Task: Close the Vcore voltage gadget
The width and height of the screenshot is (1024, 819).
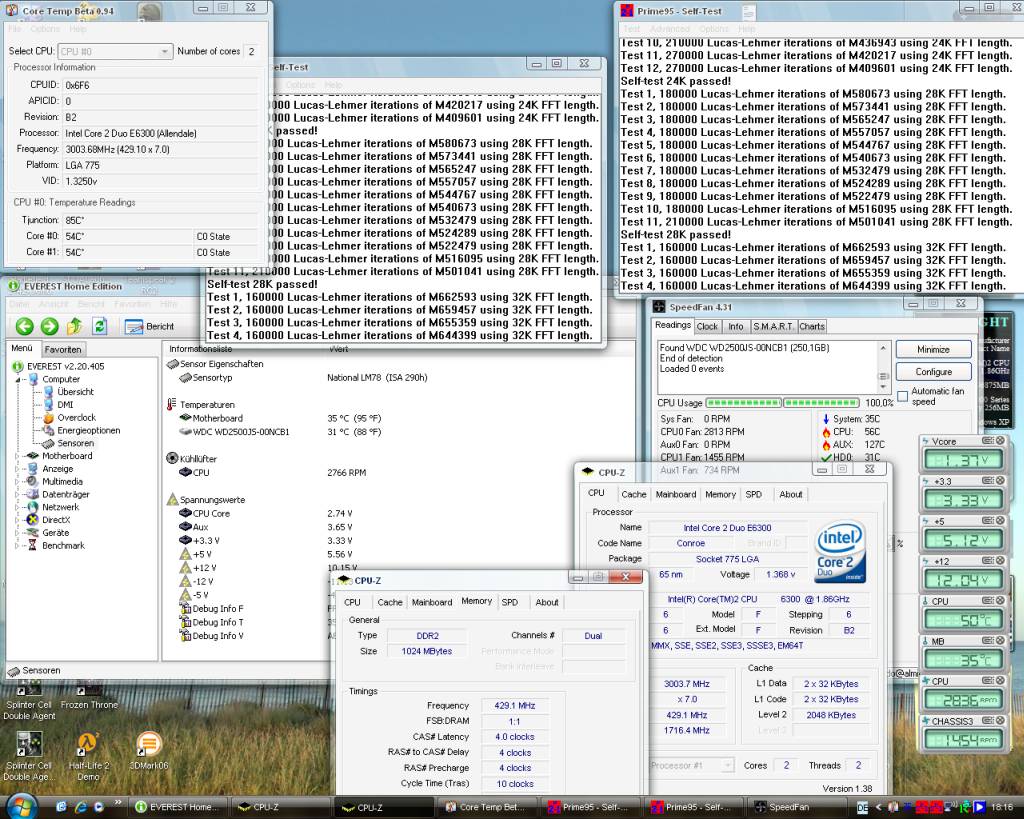Action: click(x=1000, y=441)
